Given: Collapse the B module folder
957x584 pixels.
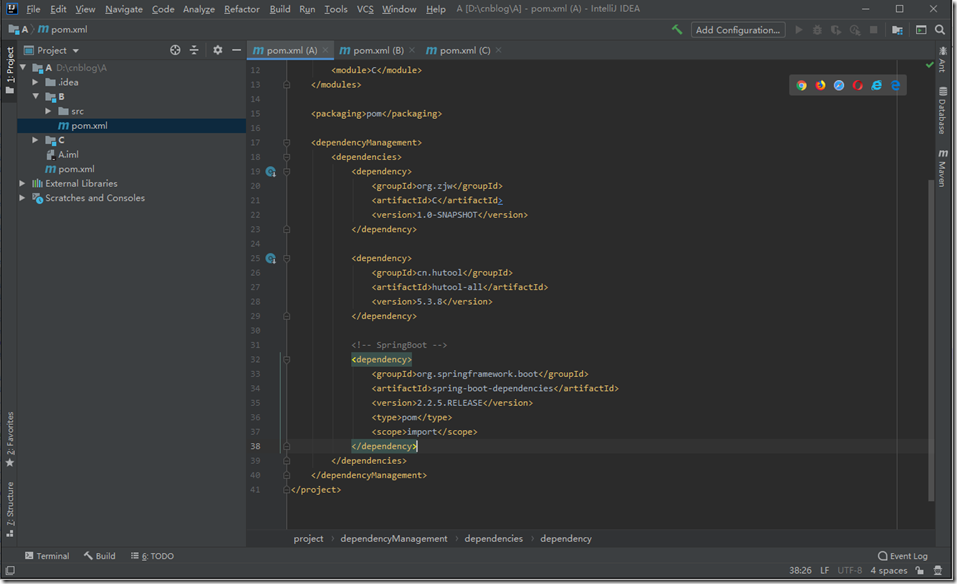Looking at the screenshot, I should pyautogui.click(x=35, y=96).
